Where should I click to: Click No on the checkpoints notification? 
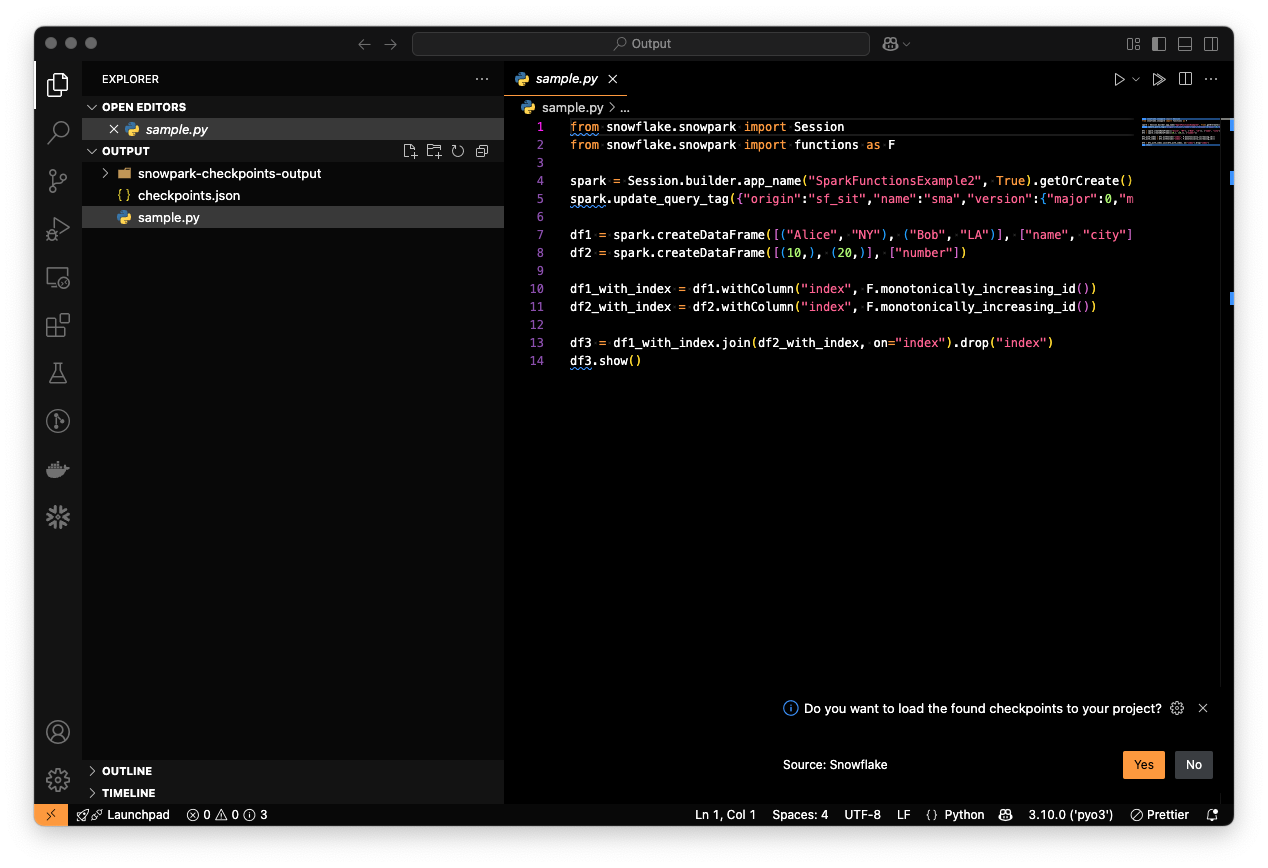point(1193,764)
